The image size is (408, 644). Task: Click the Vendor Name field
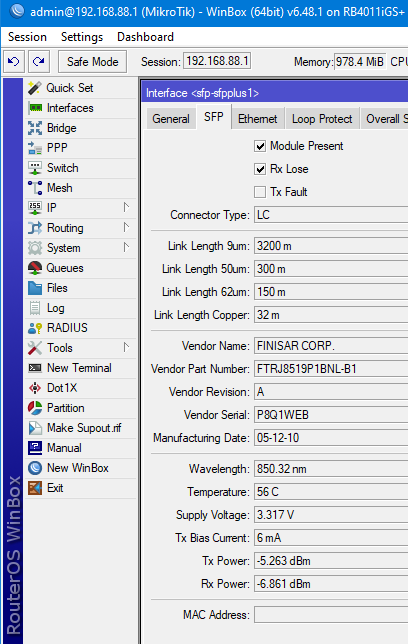point(331,346)
